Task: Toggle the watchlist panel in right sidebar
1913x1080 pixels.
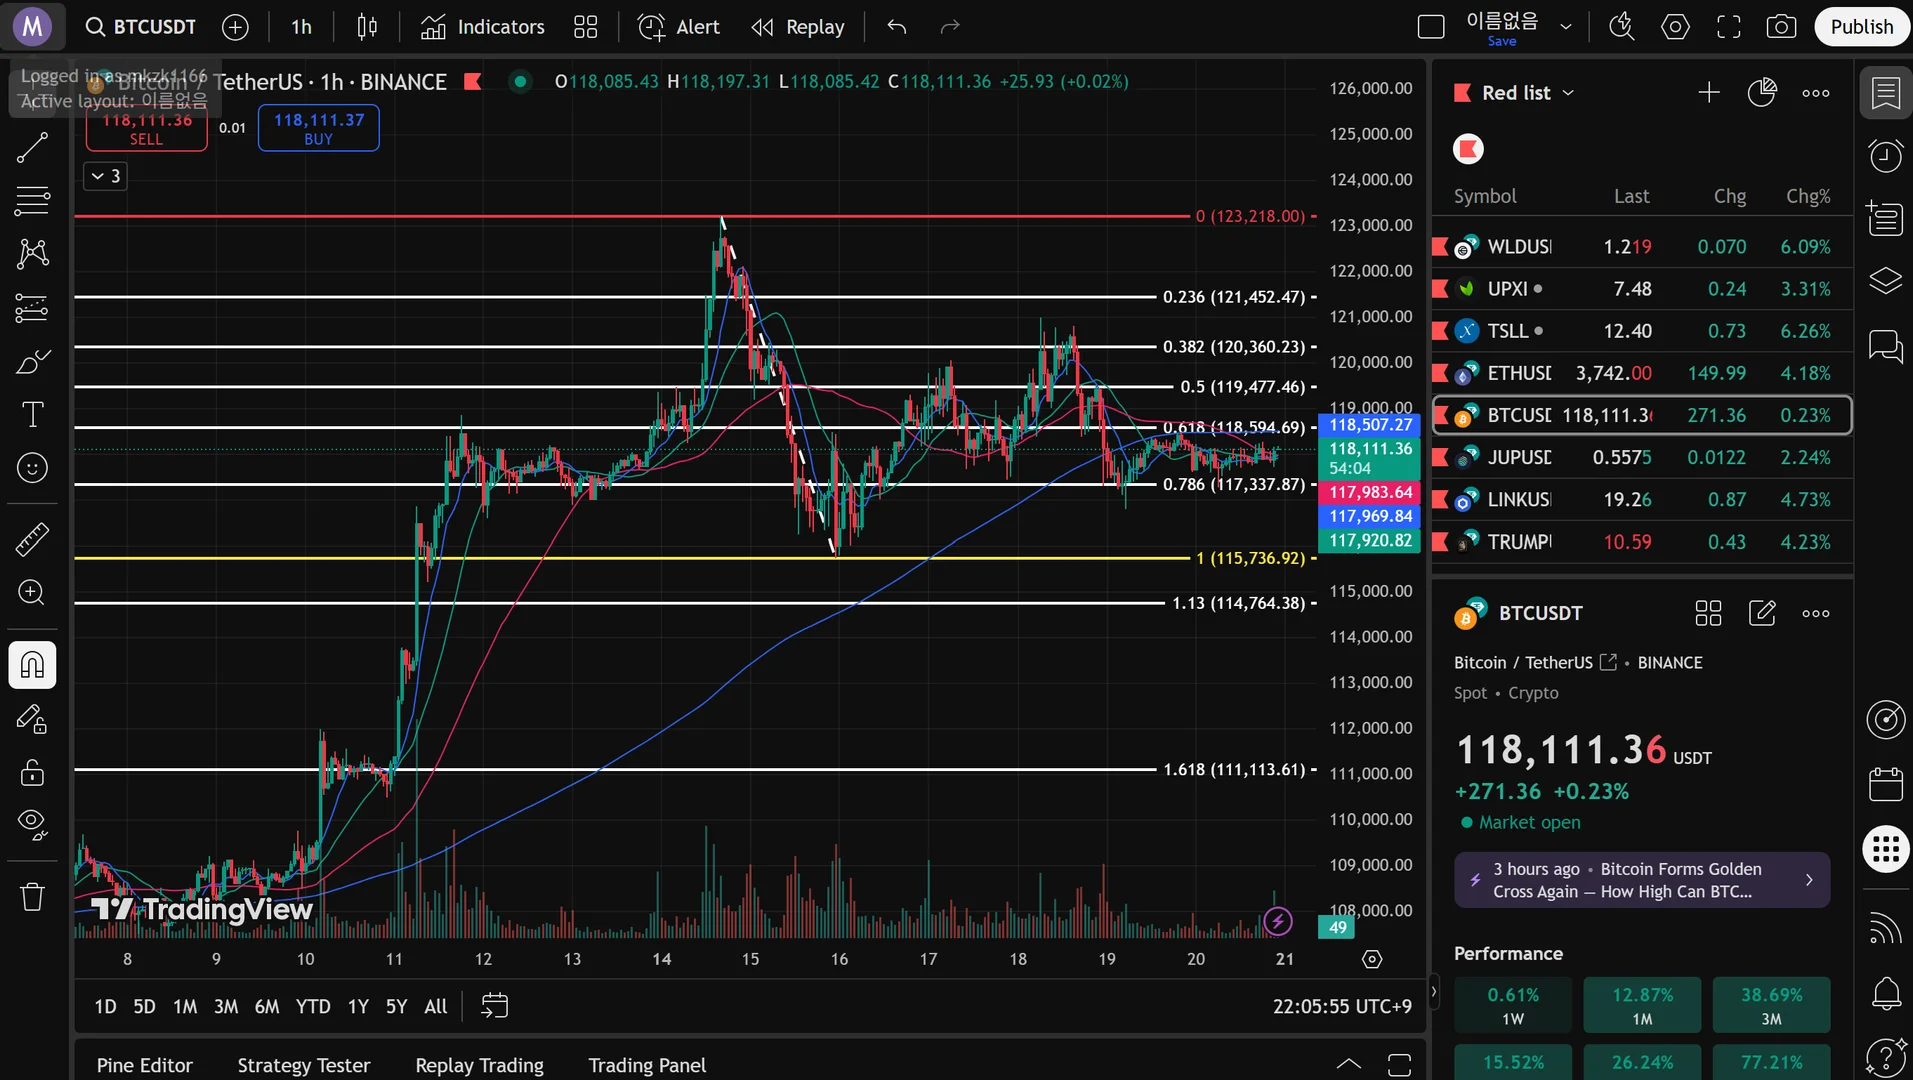Action: pyautogui.click(x=1885, y=93)
